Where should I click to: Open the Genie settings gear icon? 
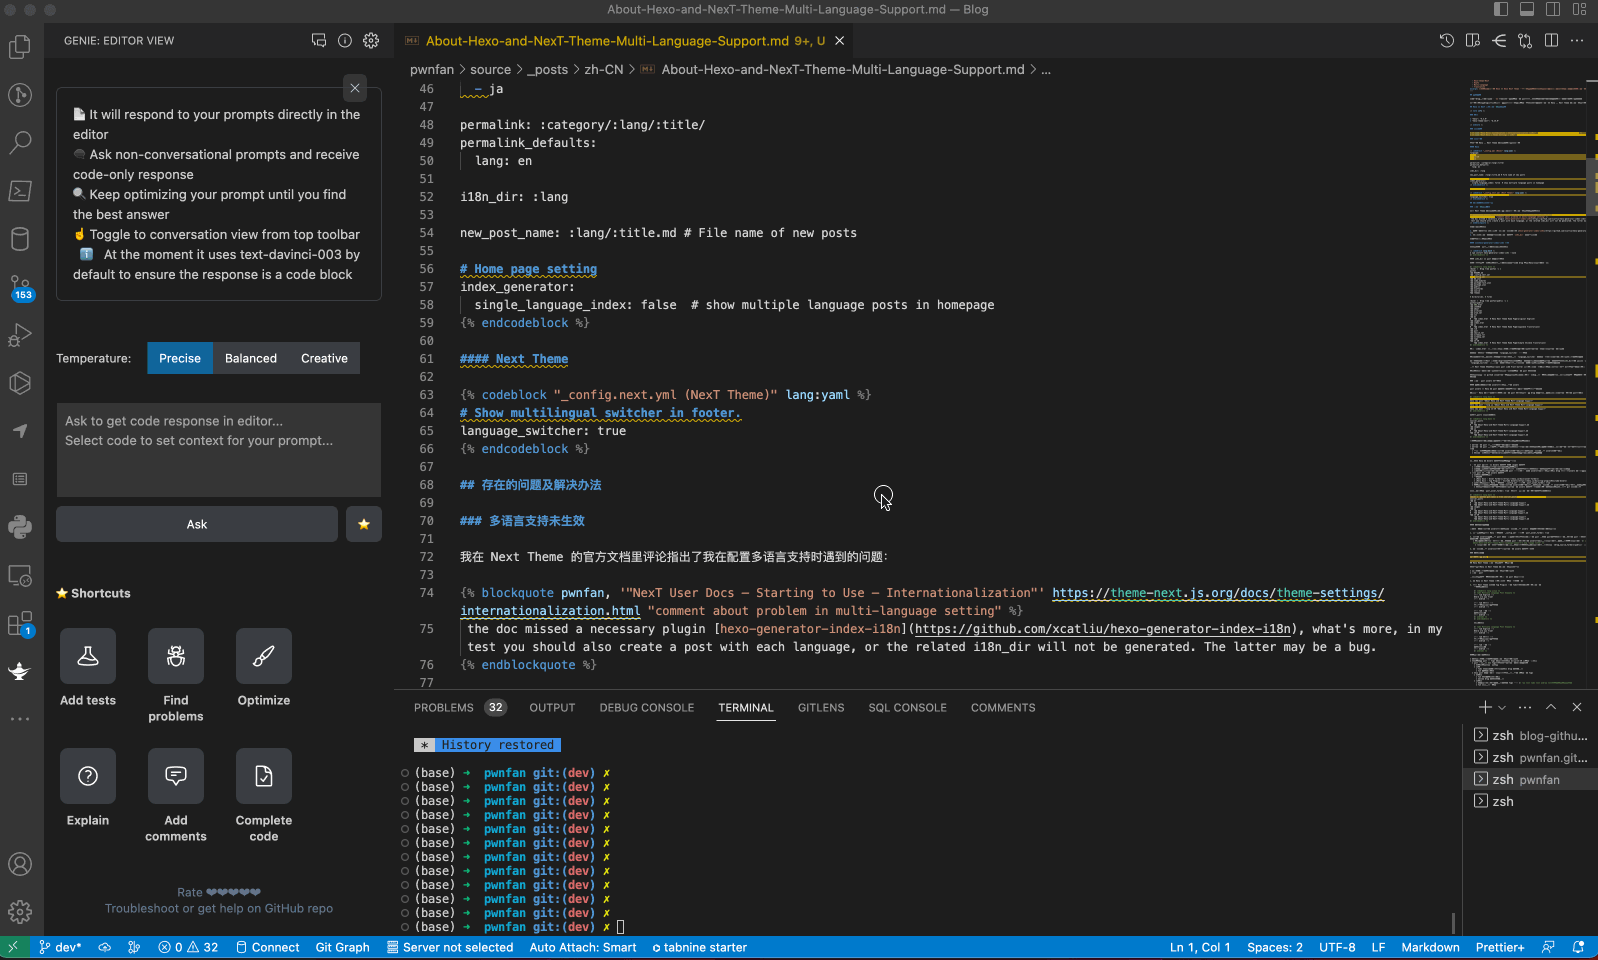pyautogui.click(x=371, y=41)
